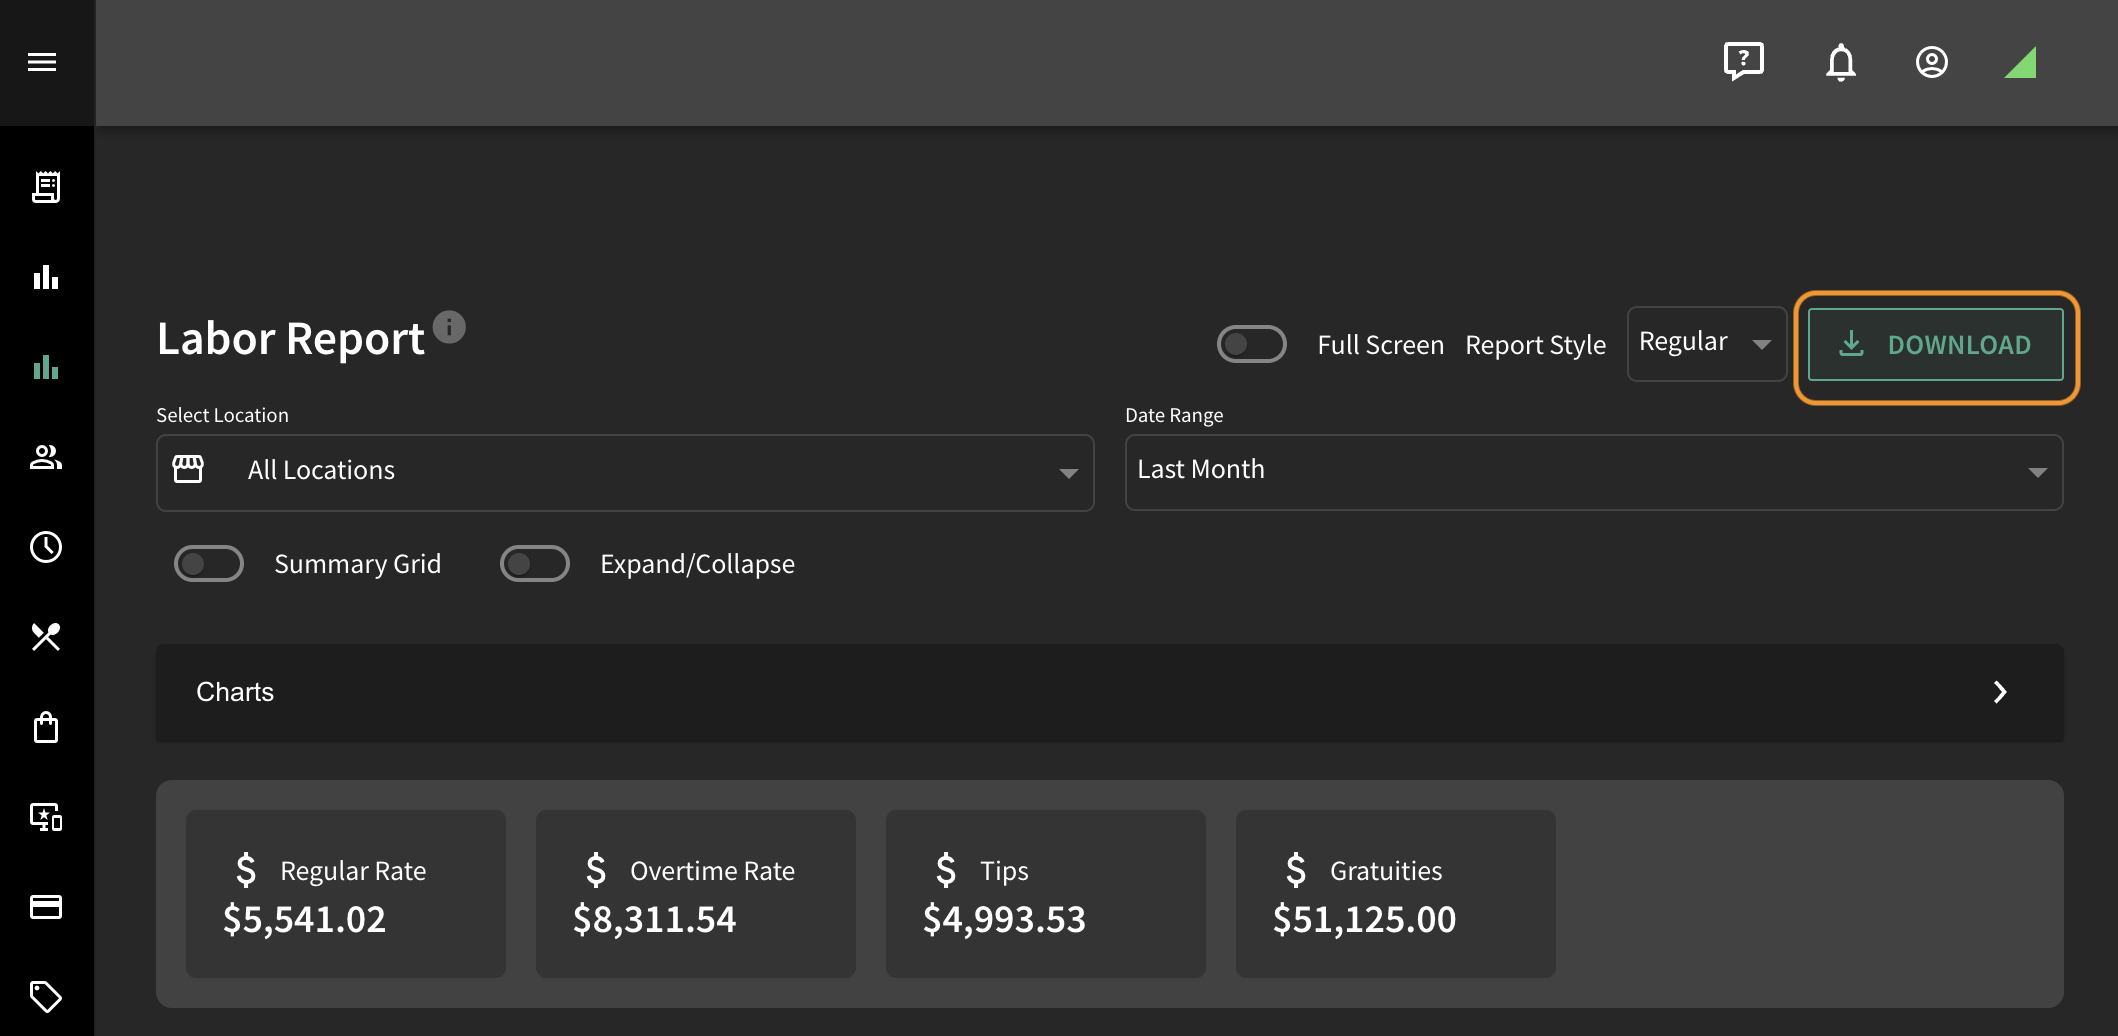Open the devices monitor icon in sidebar

click(46, 817)
